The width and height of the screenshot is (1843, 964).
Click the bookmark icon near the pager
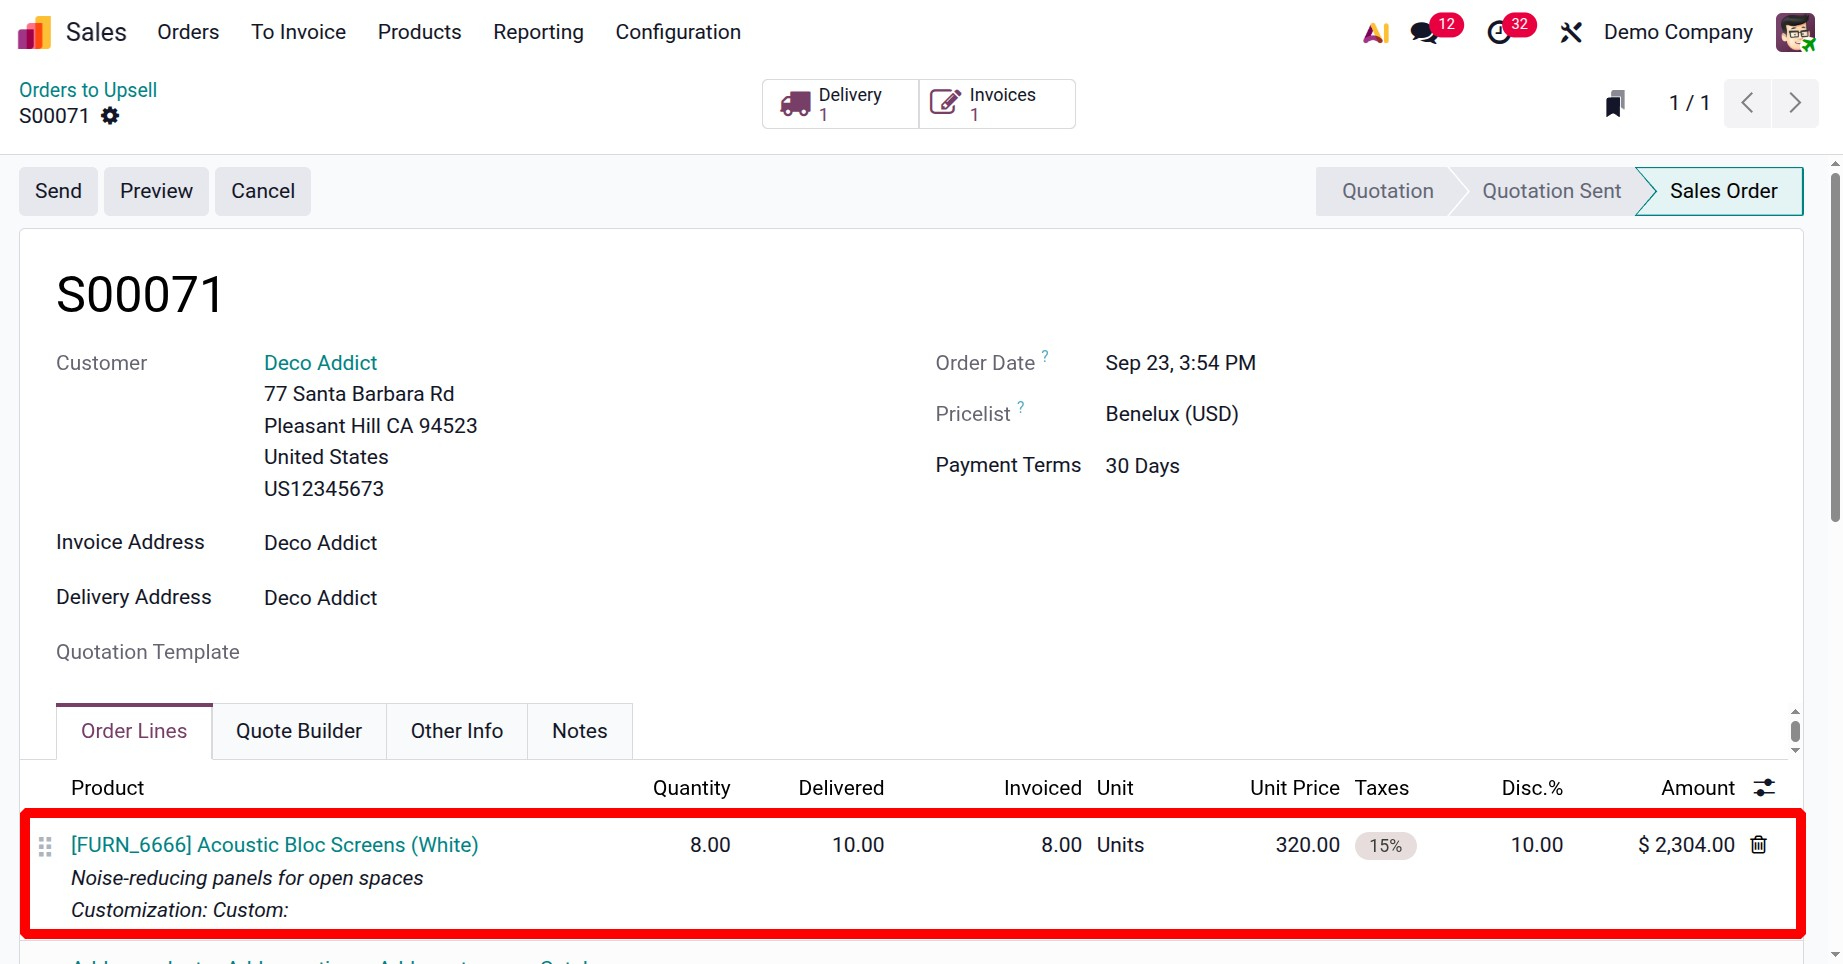1615,103
